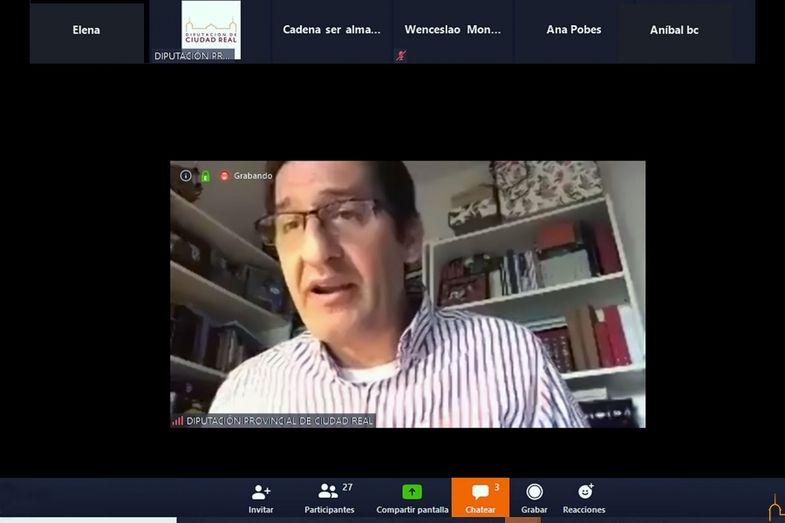Click the Invitar add-person icon

tap(261, 492)
